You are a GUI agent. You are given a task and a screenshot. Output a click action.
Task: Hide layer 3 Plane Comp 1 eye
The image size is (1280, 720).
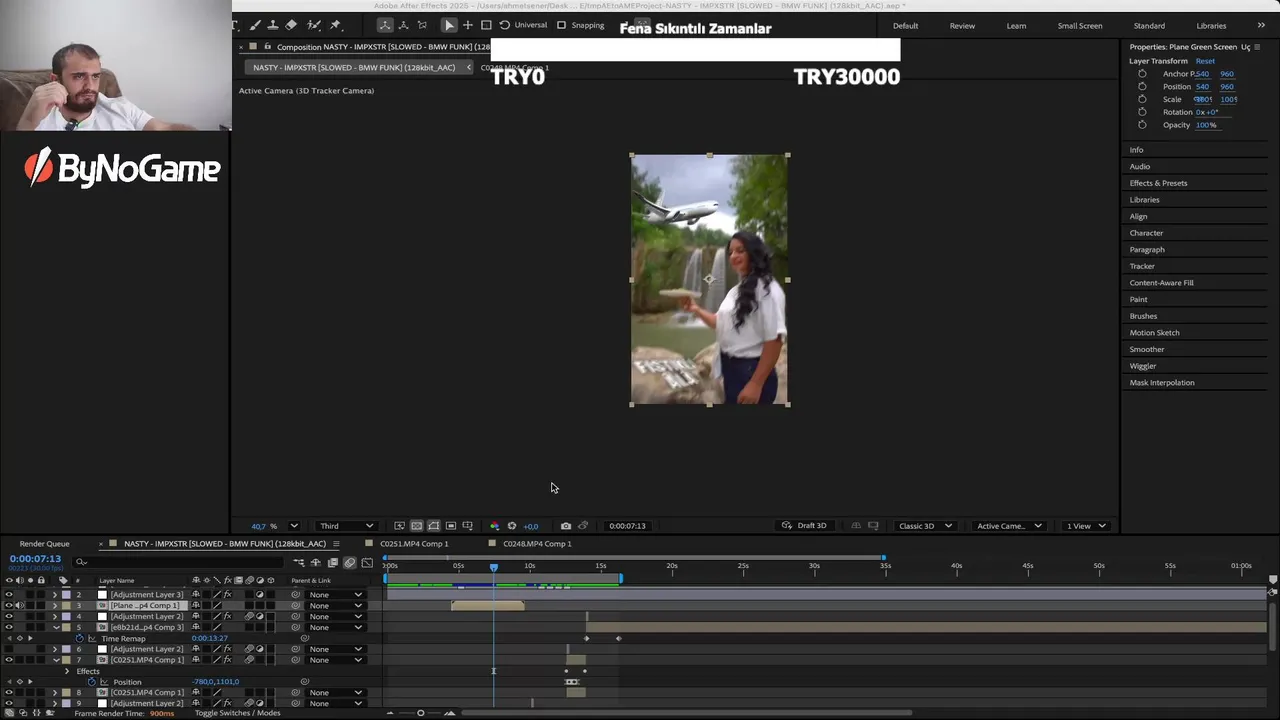9,605
